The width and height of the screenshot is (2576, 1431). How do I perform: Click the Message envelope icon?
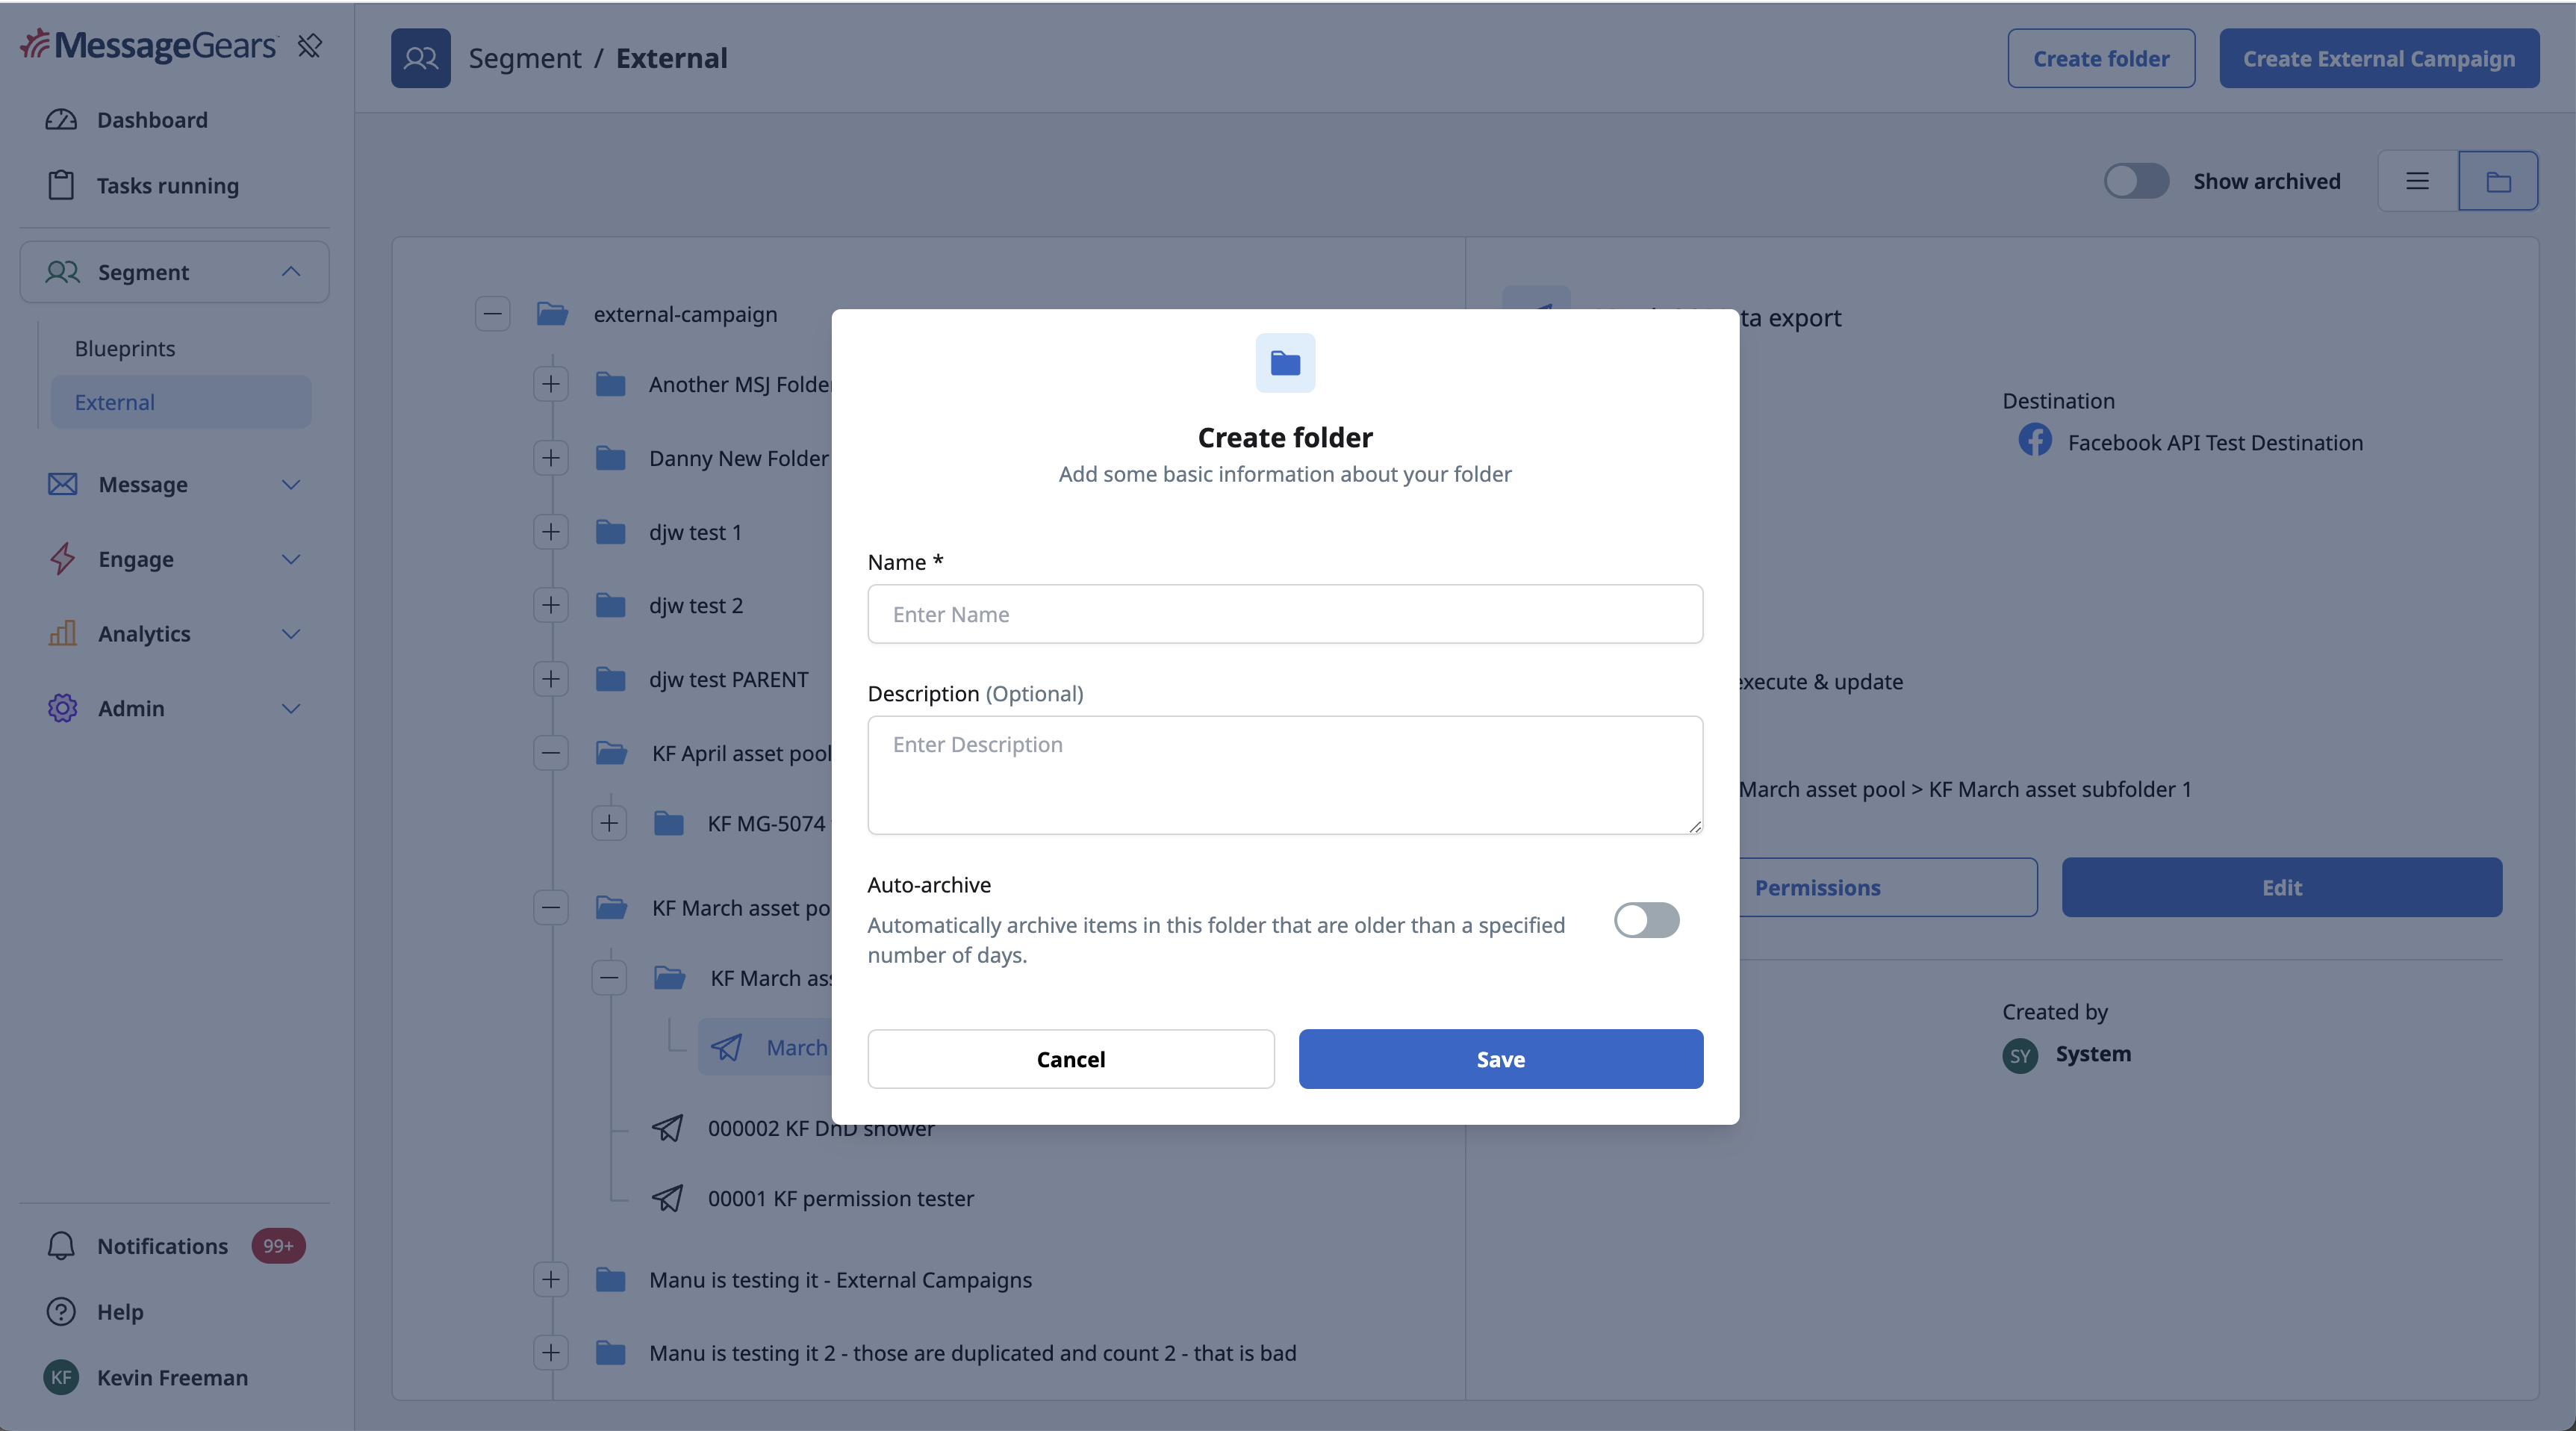point(62,485)
